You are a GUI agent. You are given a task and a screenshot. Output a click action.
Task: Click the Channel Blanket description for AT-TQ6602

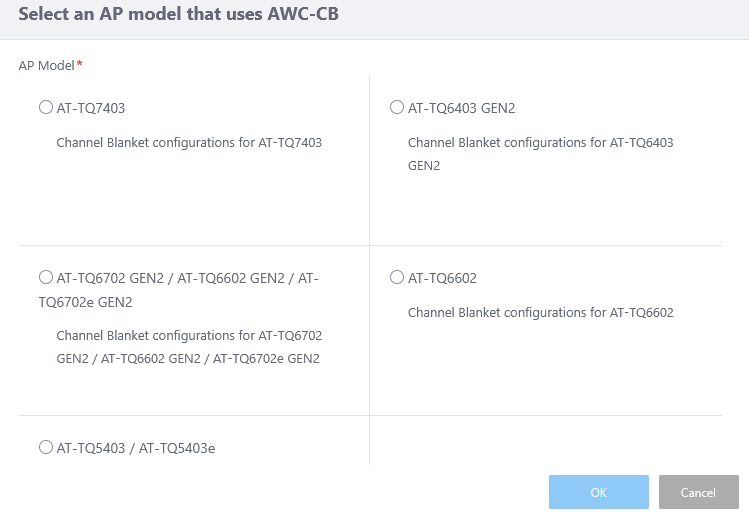pyautogui.click(x=540, y=313)
